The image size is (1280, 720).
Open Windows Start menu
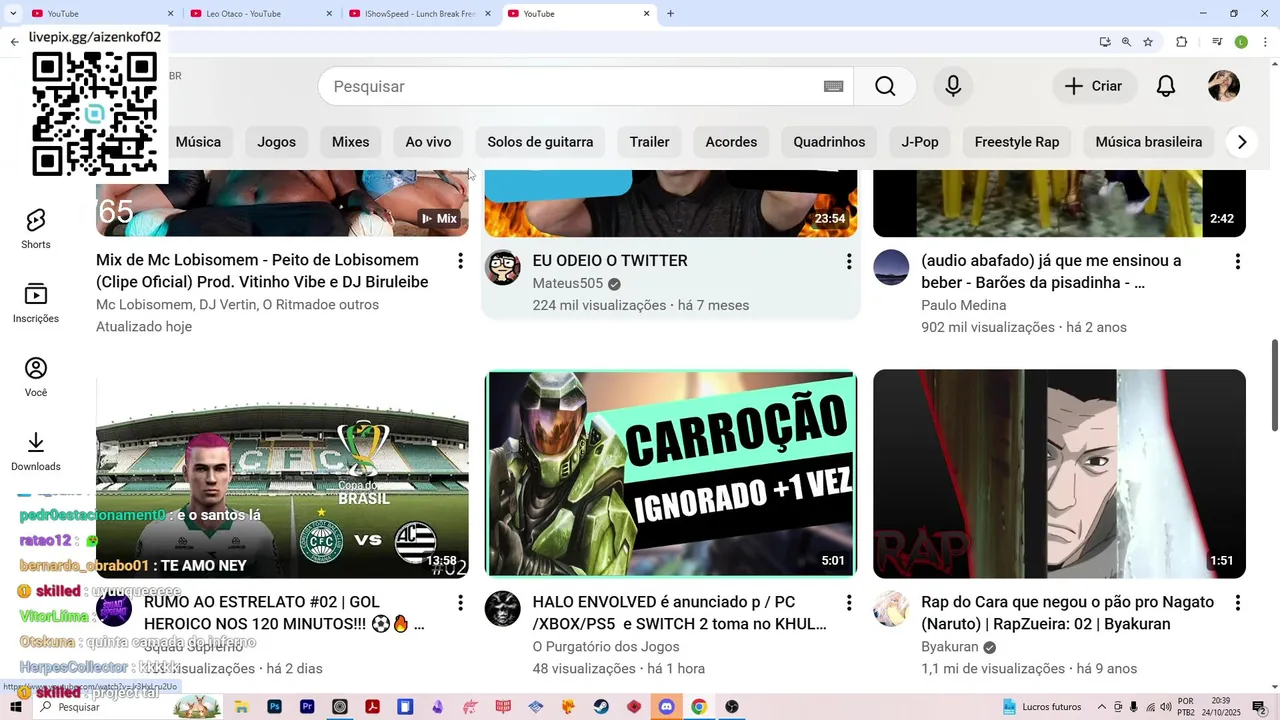(16, 707)
